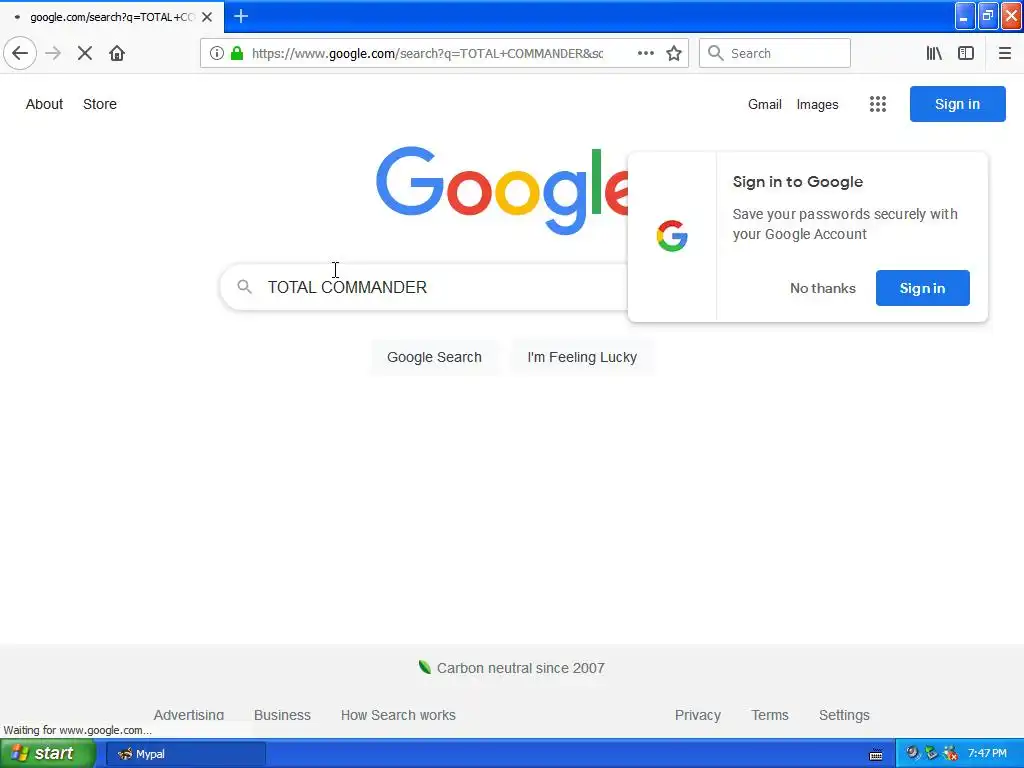Dismiss popup with No thanks
1024x768 pixels.
pos(822,288)
